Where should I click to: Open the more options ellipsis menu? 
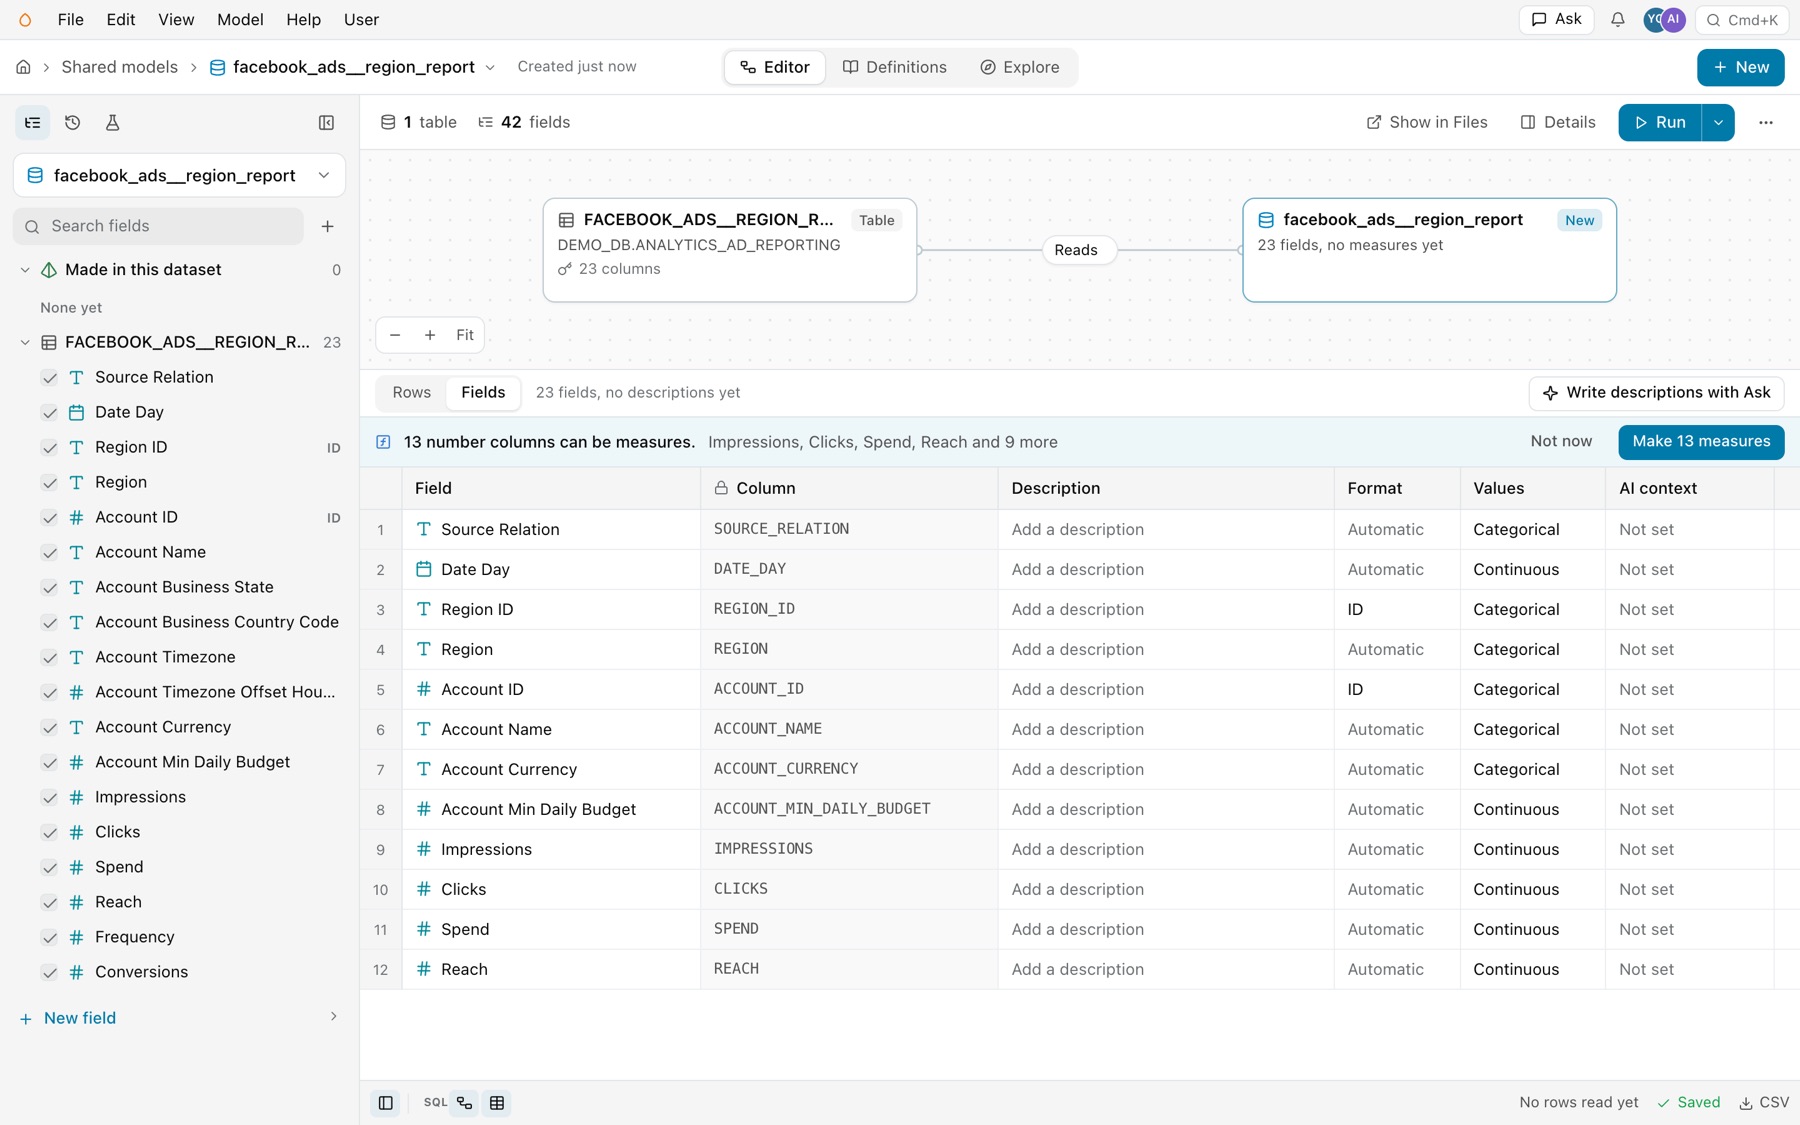[1766, 122]
